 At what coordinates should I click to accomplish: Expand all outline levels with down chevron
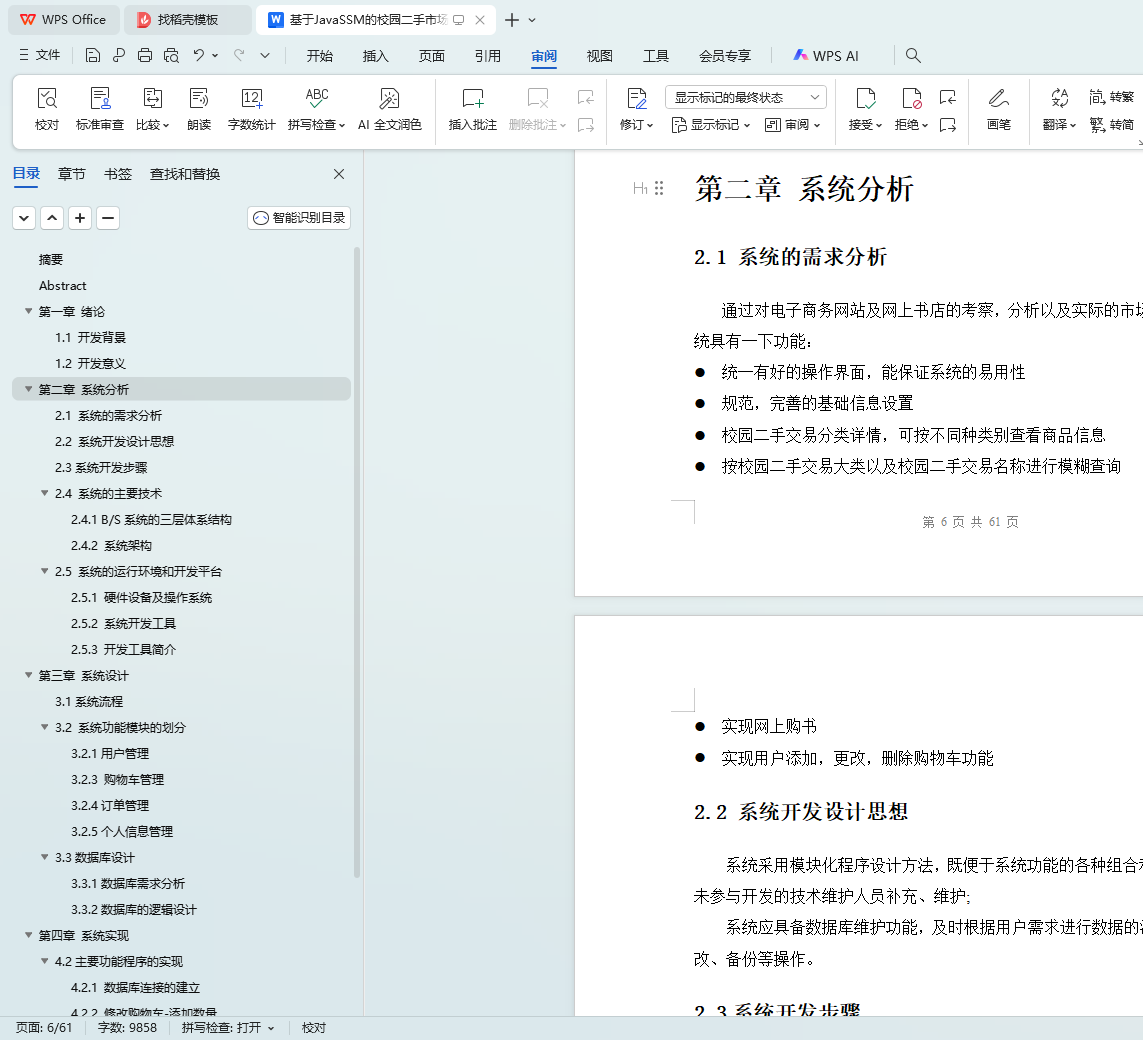[x=24, y=218]
